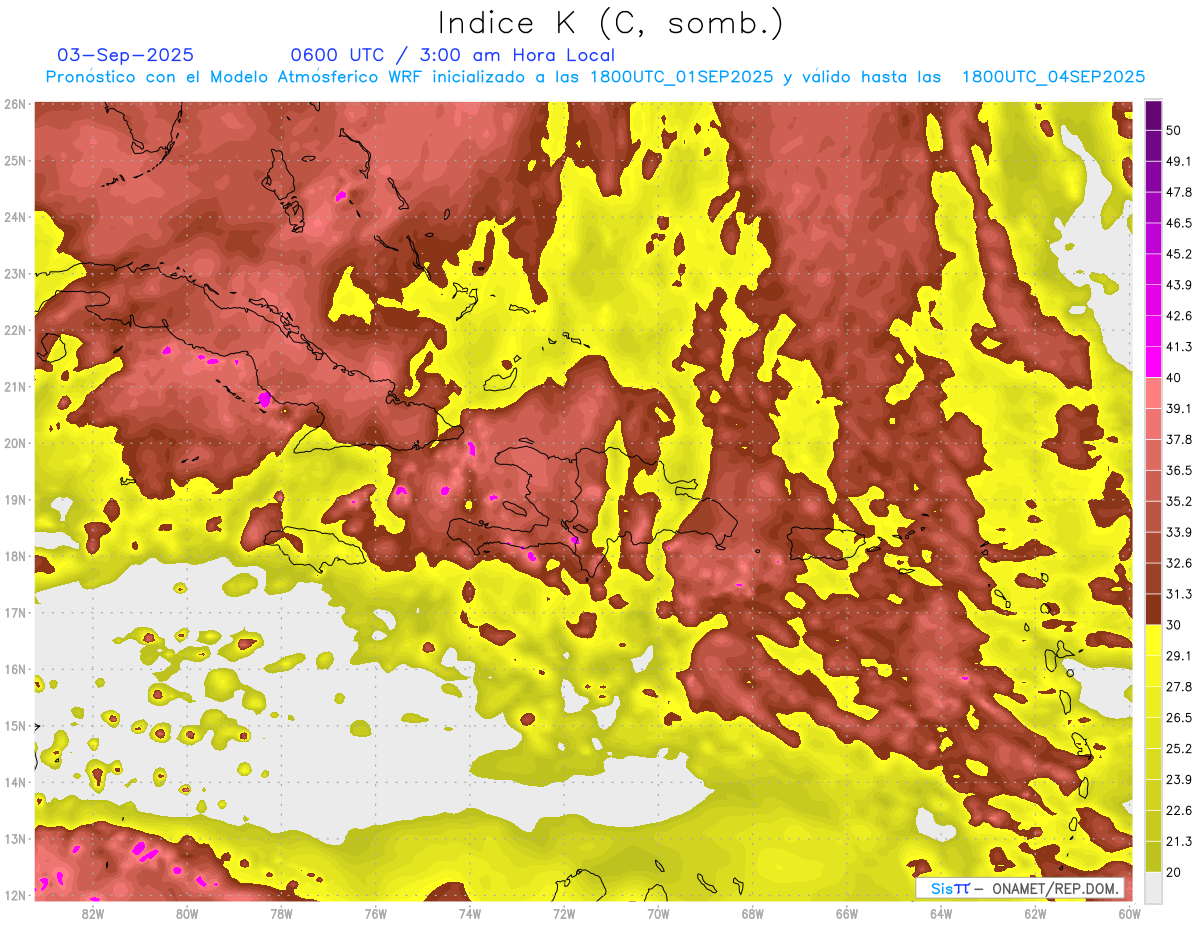Click the '22N' latitude label
The image size is (1200, 927).
tap(15, 330)
